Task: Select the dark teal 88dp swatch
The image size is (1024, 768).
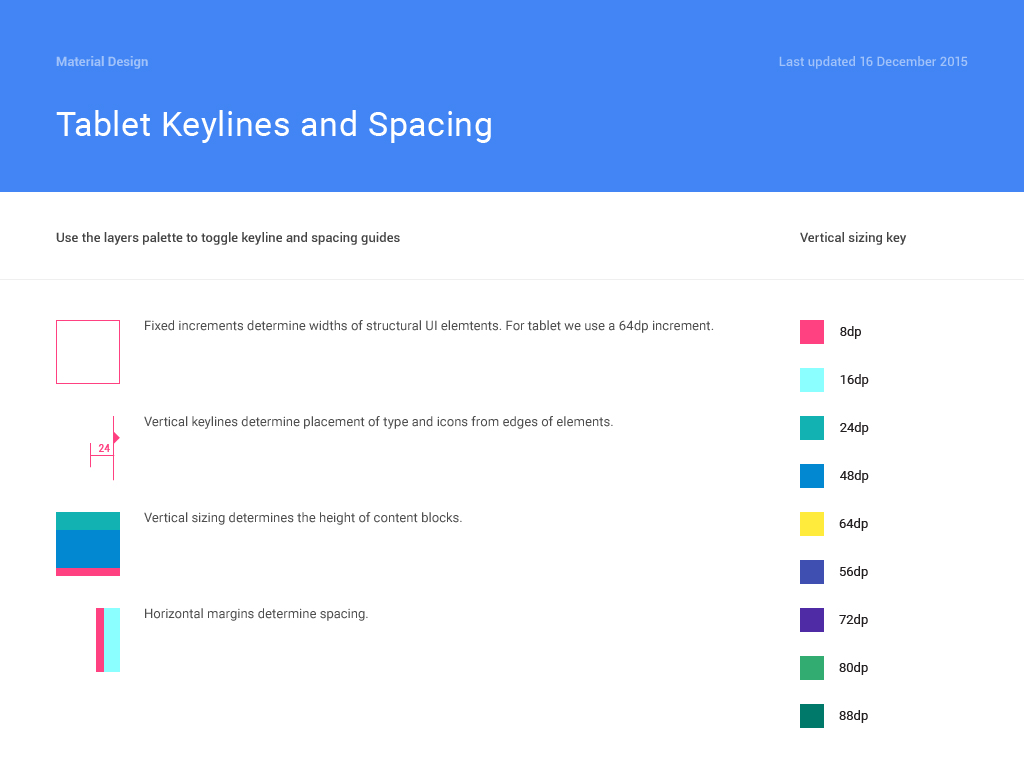Action: pos(812,716)
